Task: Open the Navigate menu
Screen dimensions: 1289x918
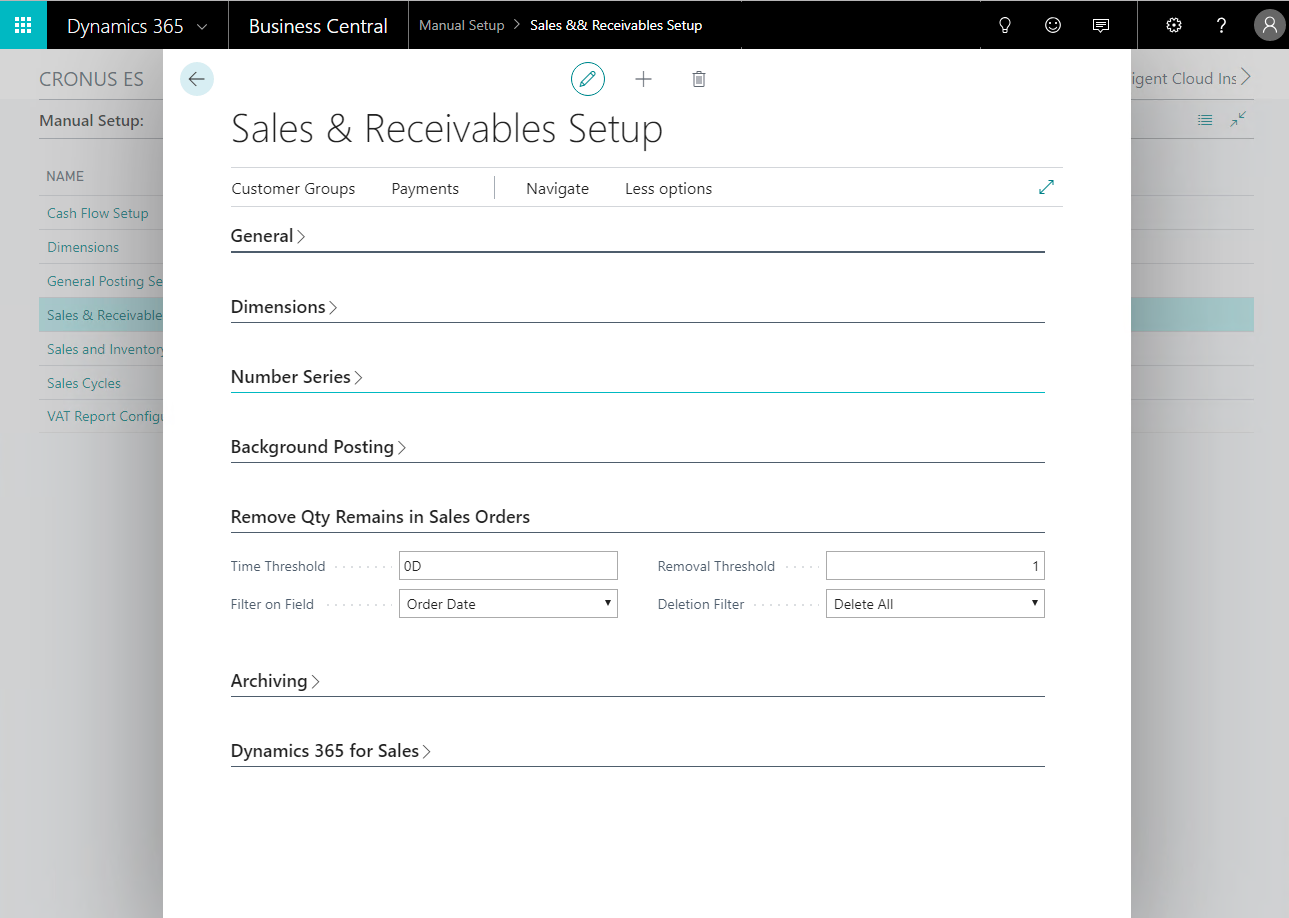Action: coord(557,189)
